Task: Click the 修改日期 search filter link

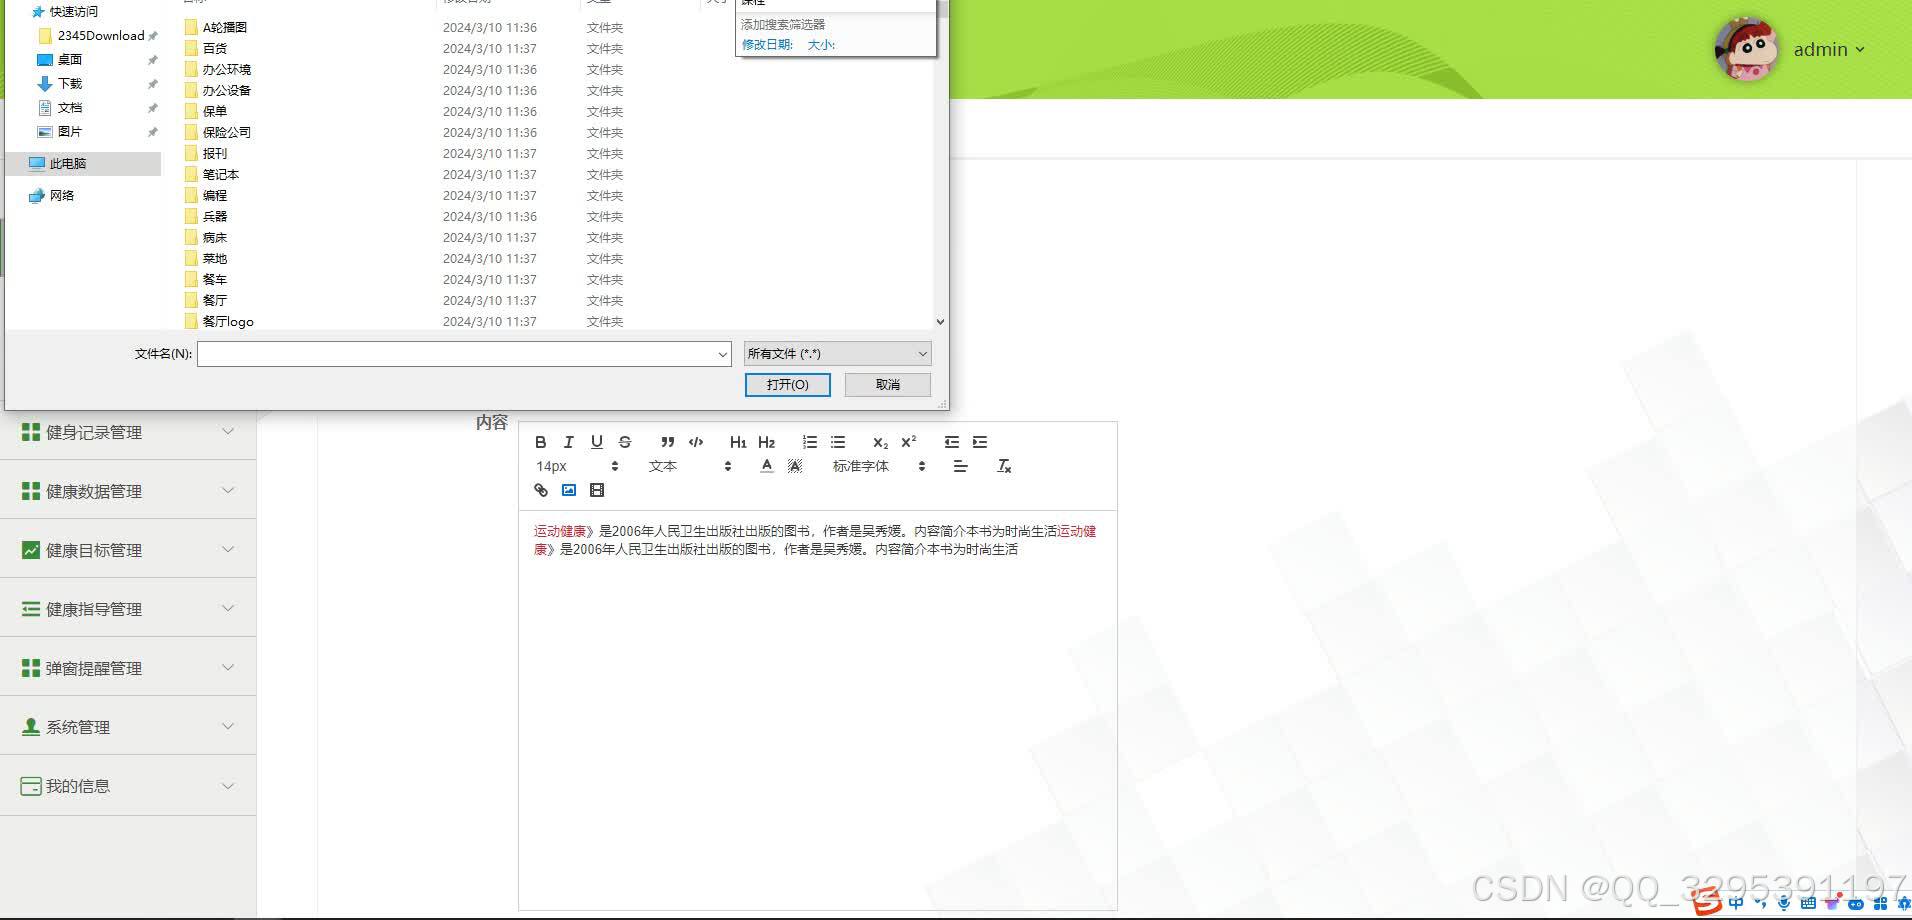Action: click(767, 45)
